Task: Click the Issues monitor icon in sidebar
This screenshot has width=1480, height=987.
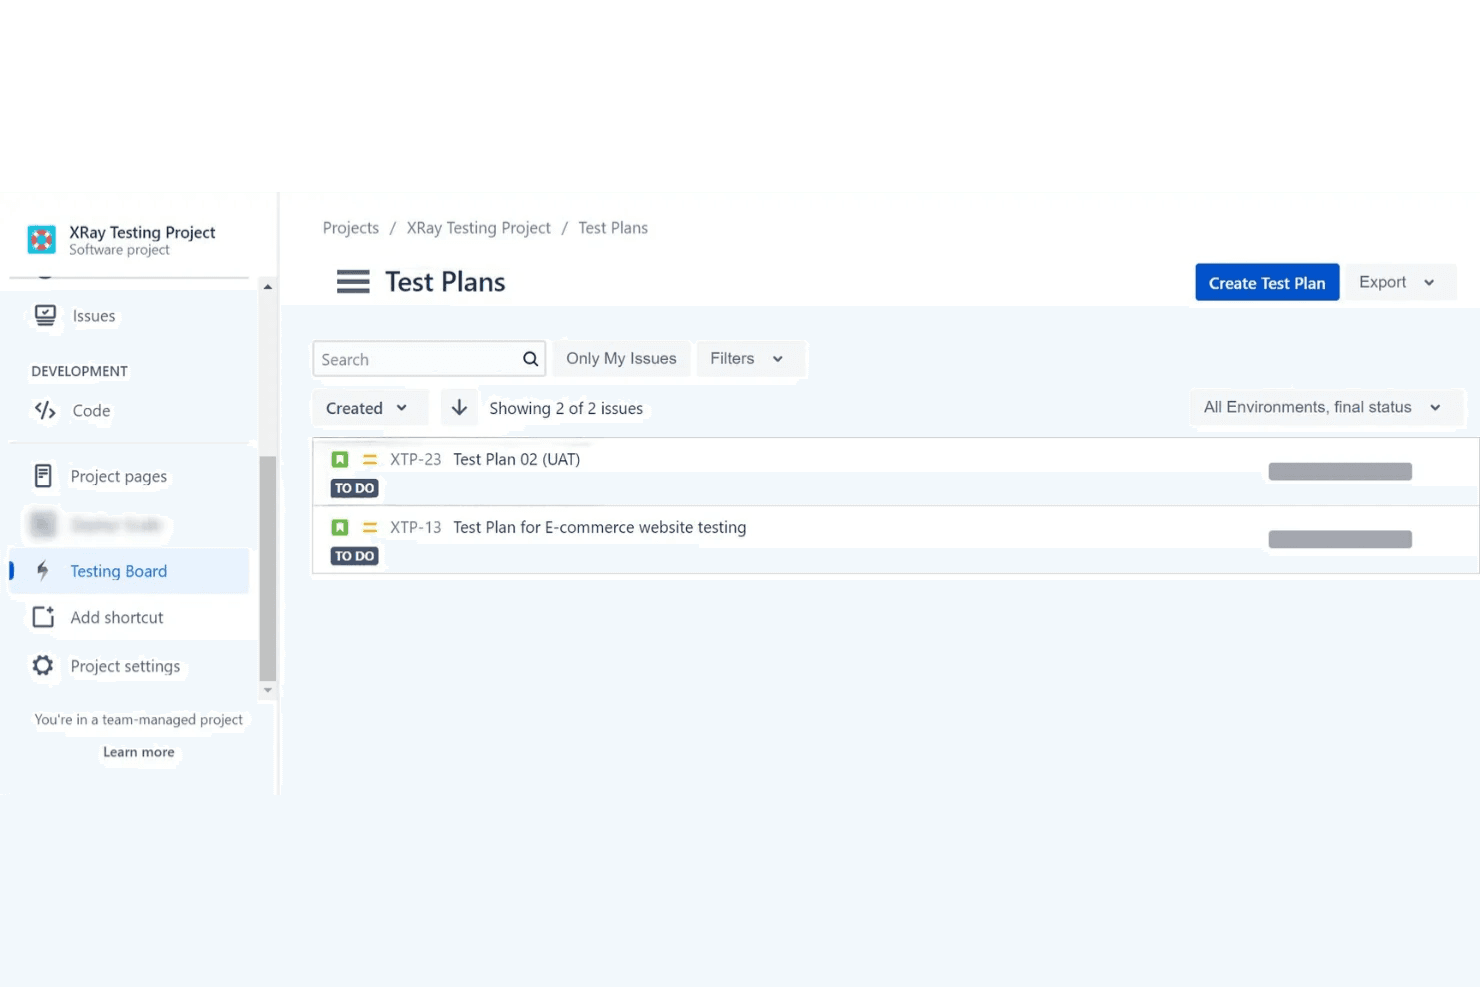Action: point(45,316)
